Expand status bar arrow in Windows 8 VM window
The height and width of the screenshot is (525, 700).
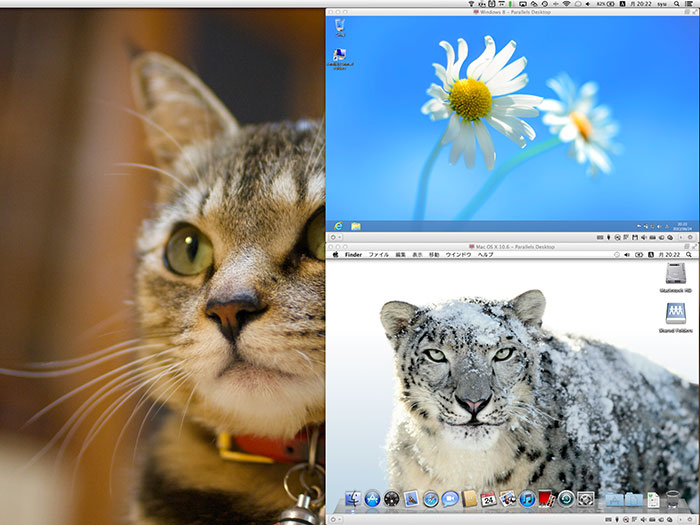(681, 238)
